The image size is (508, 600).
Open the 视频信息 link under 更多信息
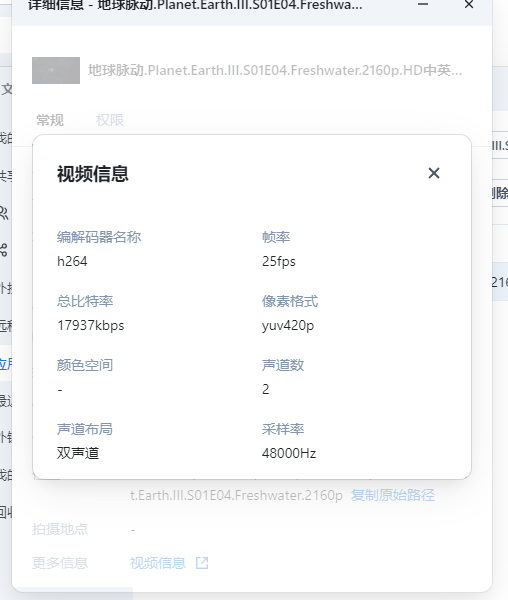pos(158,563)
